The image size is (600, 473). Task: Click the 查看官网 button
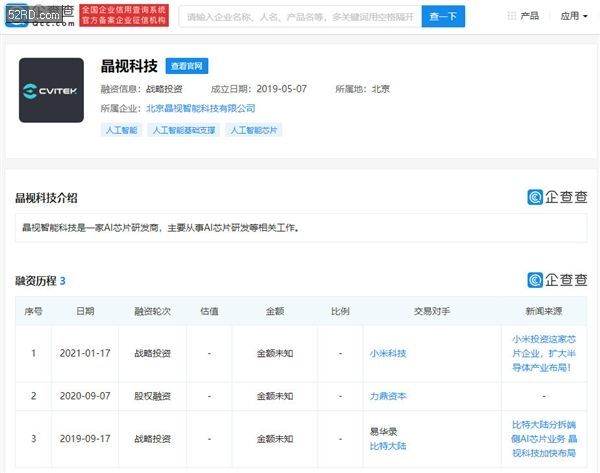186,67
